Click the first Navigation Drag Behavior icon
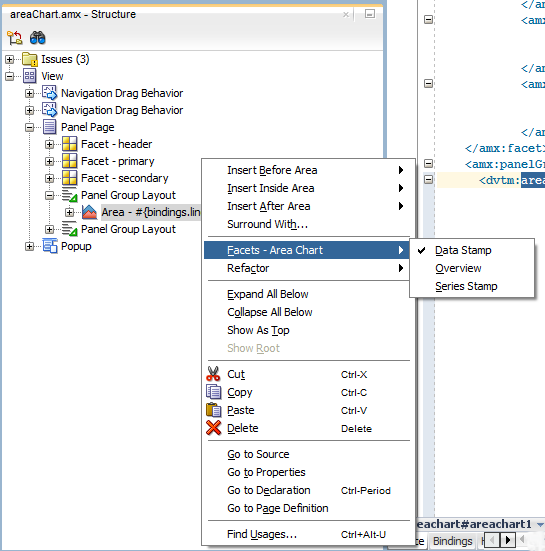The height and width of the screenshot is (551, 545). pyautogui.click(x=50, y=93)
